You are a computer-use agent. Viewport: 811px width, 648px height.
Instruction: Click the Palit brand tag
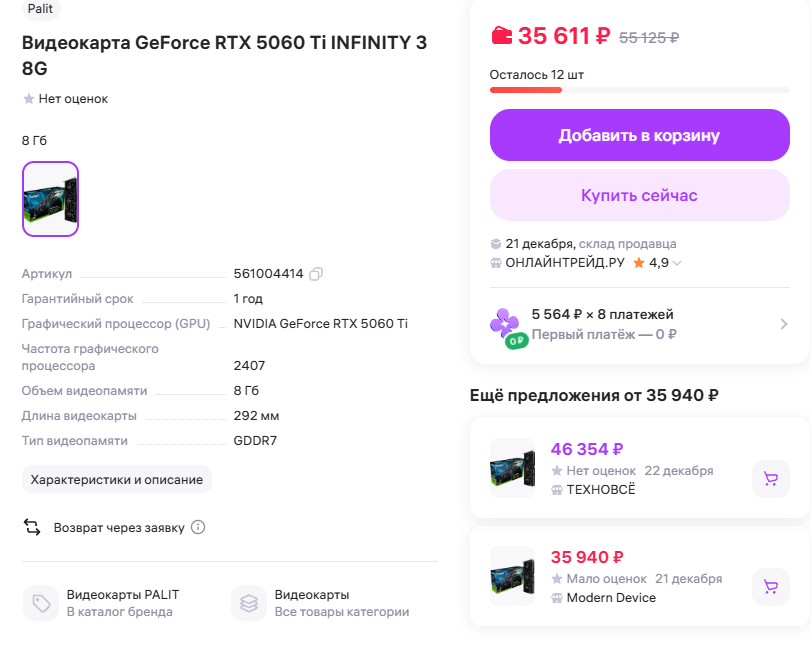tap(41, 9)
